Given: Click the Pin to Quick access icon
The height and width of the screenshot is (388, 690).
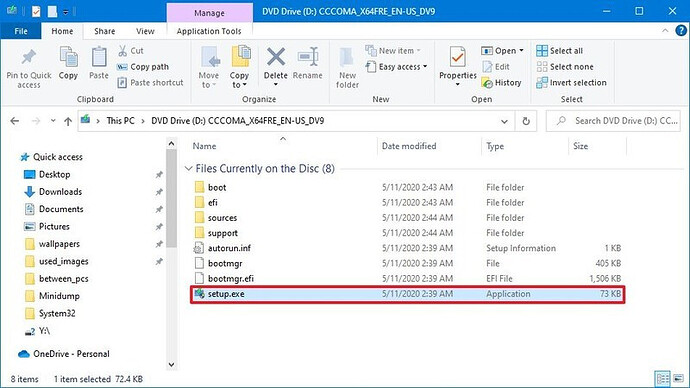Looking at the screenshot, I should pyautogui.click(x=29, y=57).
